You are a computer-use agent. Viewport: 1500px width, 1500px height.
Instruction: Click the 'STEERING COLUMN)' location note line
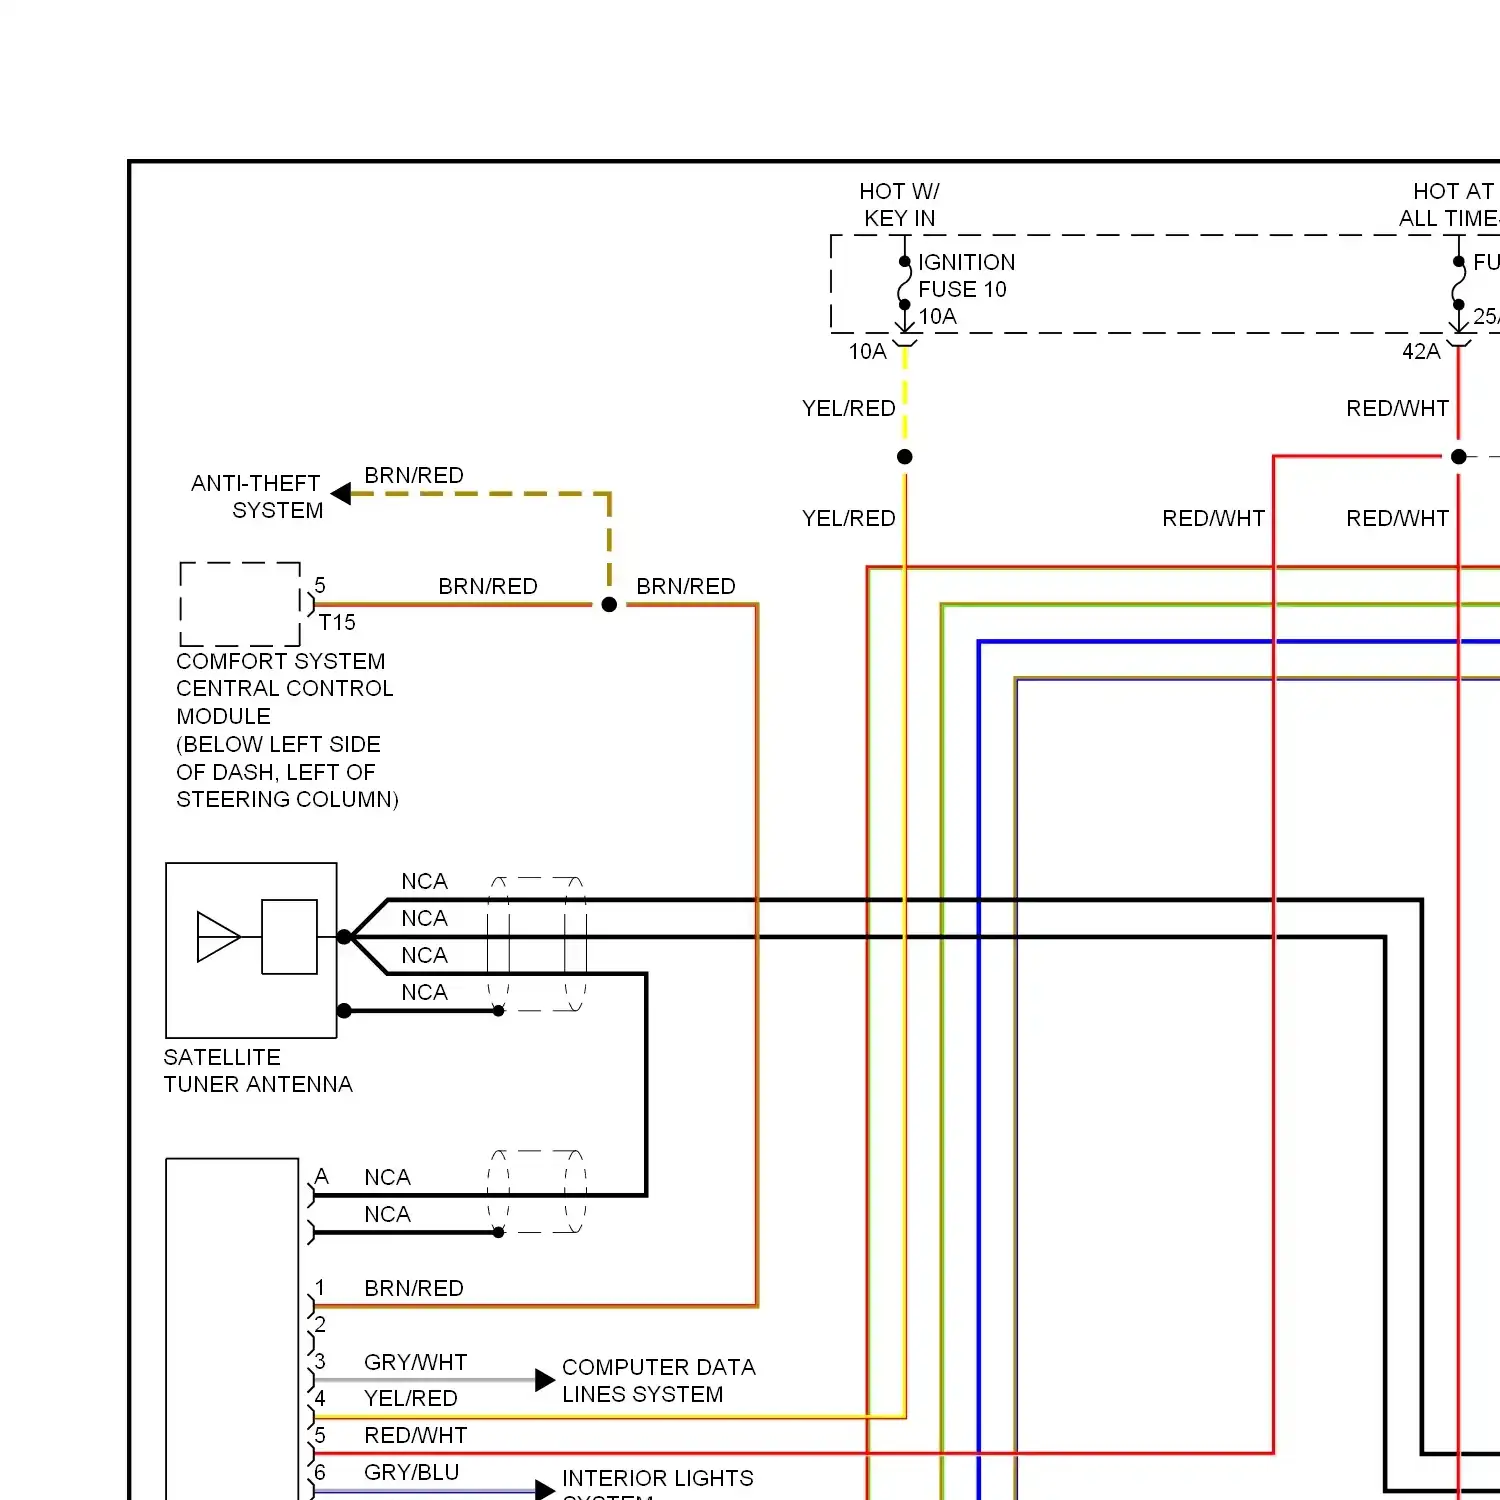click(287, 799)
